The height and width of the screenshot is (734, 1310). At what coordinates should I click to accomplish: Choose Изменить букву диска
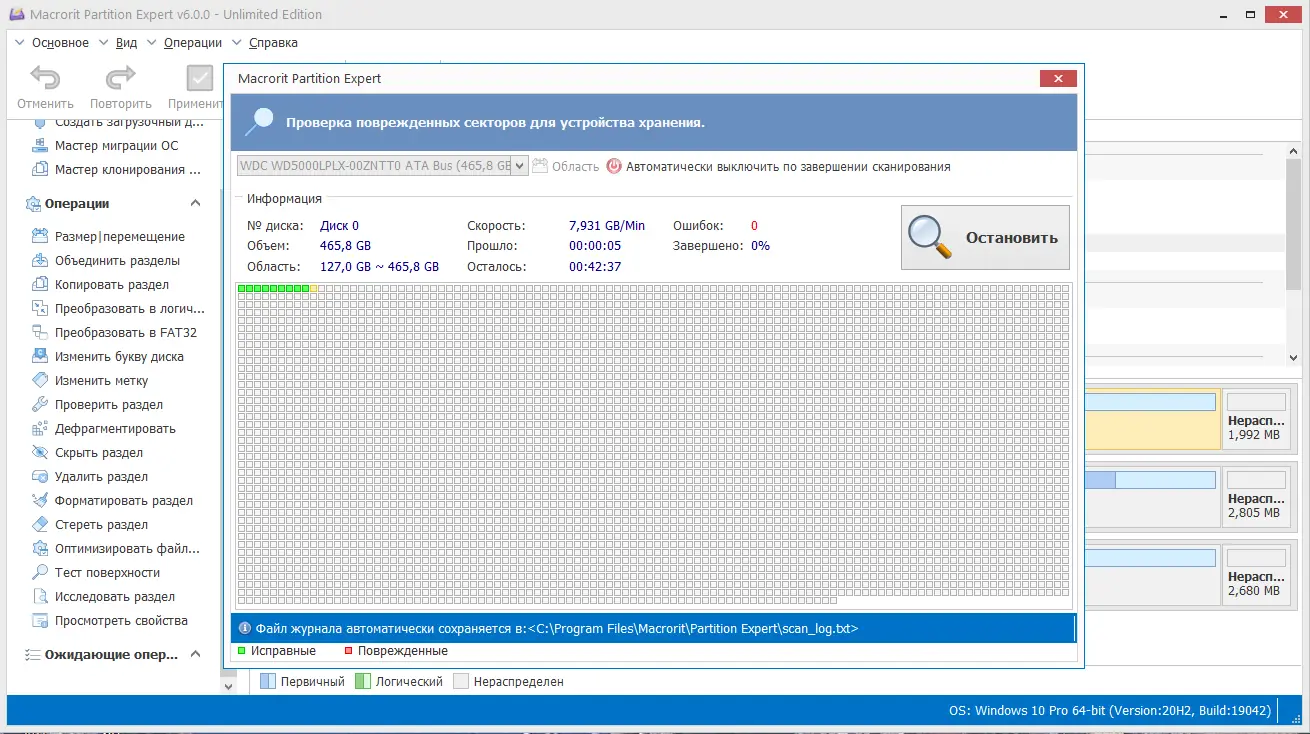pos(108,357)
